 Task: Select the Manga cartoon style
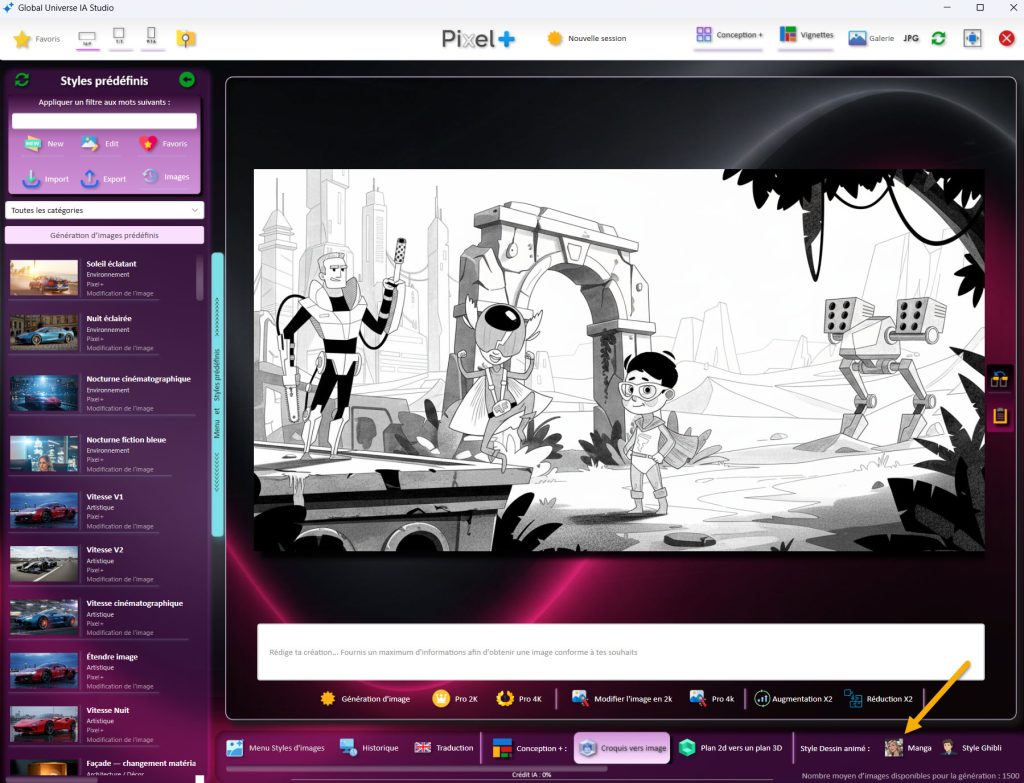[894, 747]
